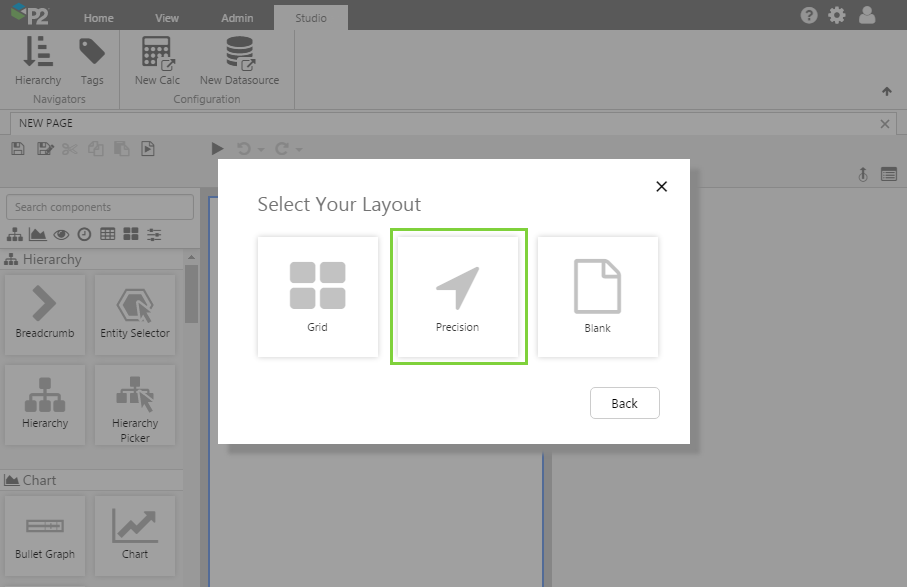Click the Search components field
907x587 pixels.
pyautogui.click(x=99, y=206)
